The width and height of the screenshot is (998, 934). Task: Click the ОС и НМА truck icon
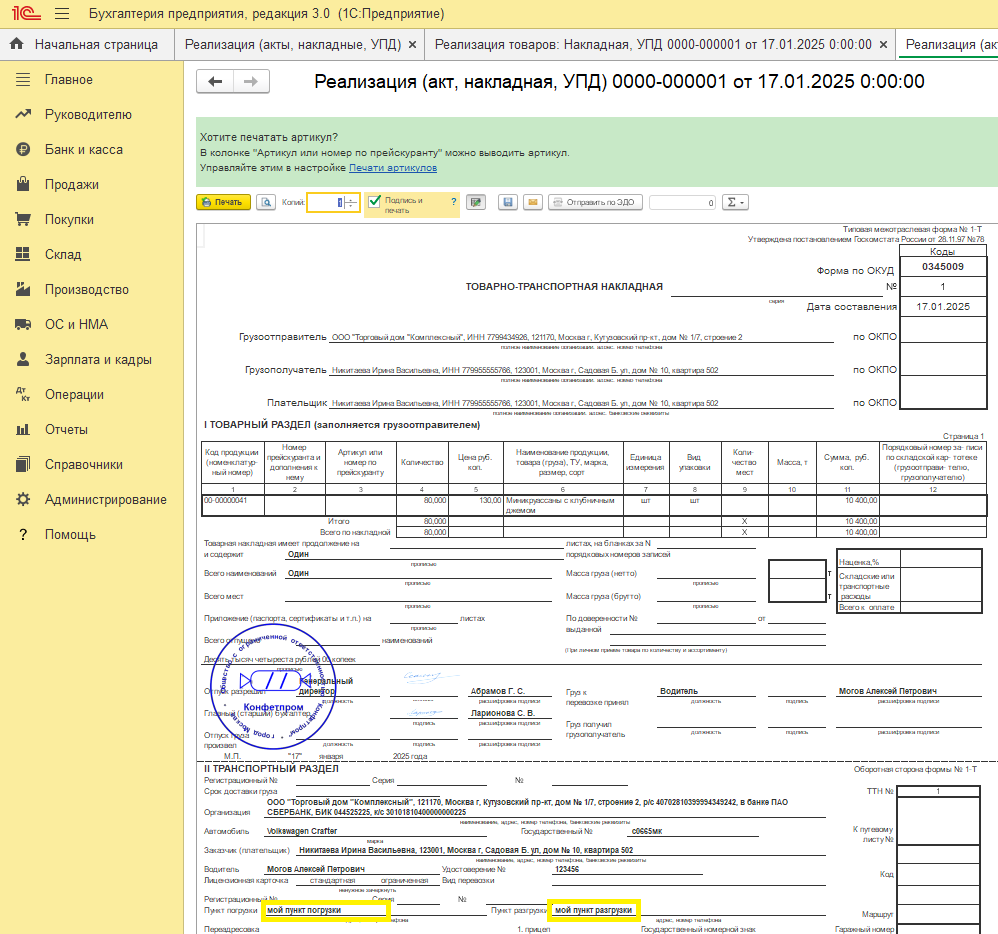[23, 324]
